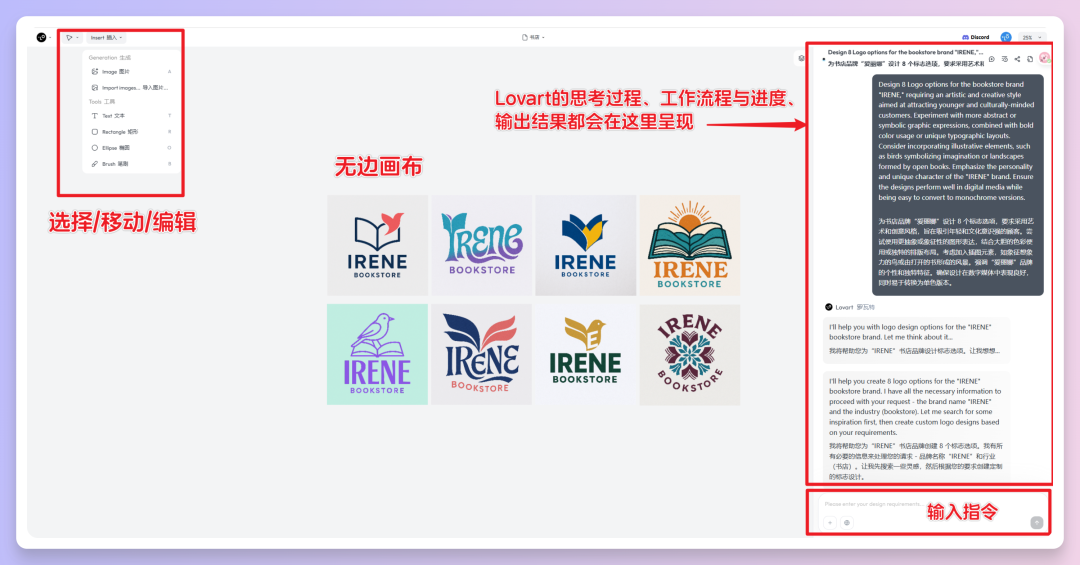1080x565 pixels.
Task: Click the Image generation icon
Action: [x=94, y=72]
